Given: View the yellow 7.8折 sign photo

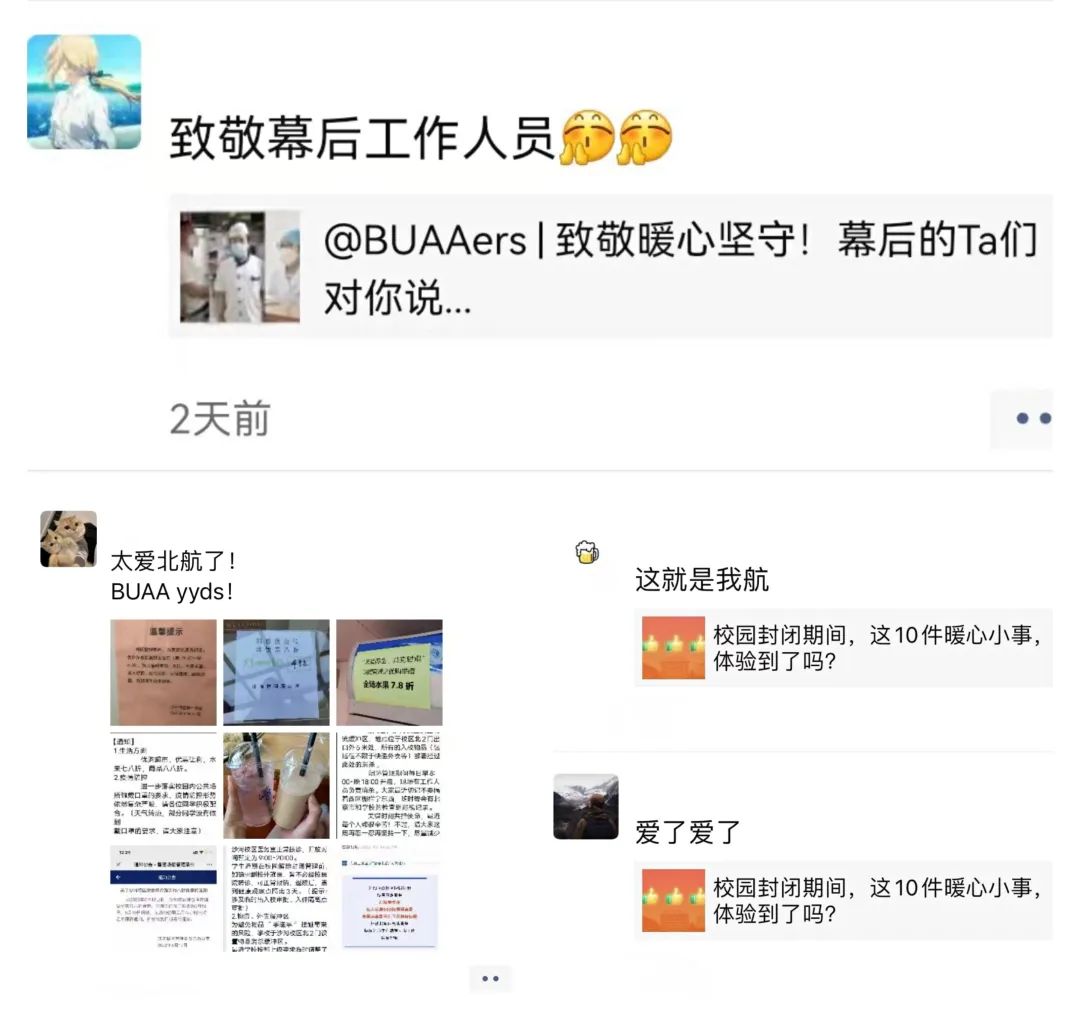Looking at the screenshot, I should [x=389, y=672].
